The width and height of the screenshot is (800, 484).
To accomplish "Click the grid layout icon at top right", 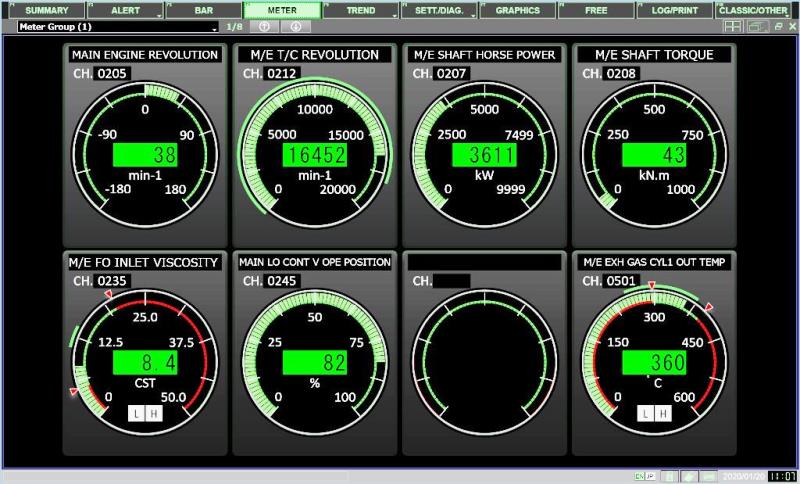I will coord(733,26).
